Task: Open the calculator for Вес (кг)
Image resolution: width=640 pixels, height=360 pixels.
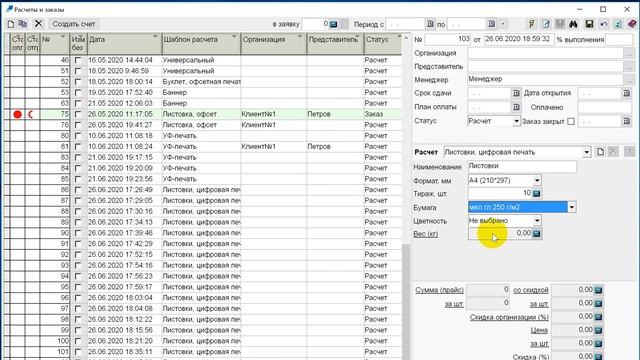Action: (537, 233)
